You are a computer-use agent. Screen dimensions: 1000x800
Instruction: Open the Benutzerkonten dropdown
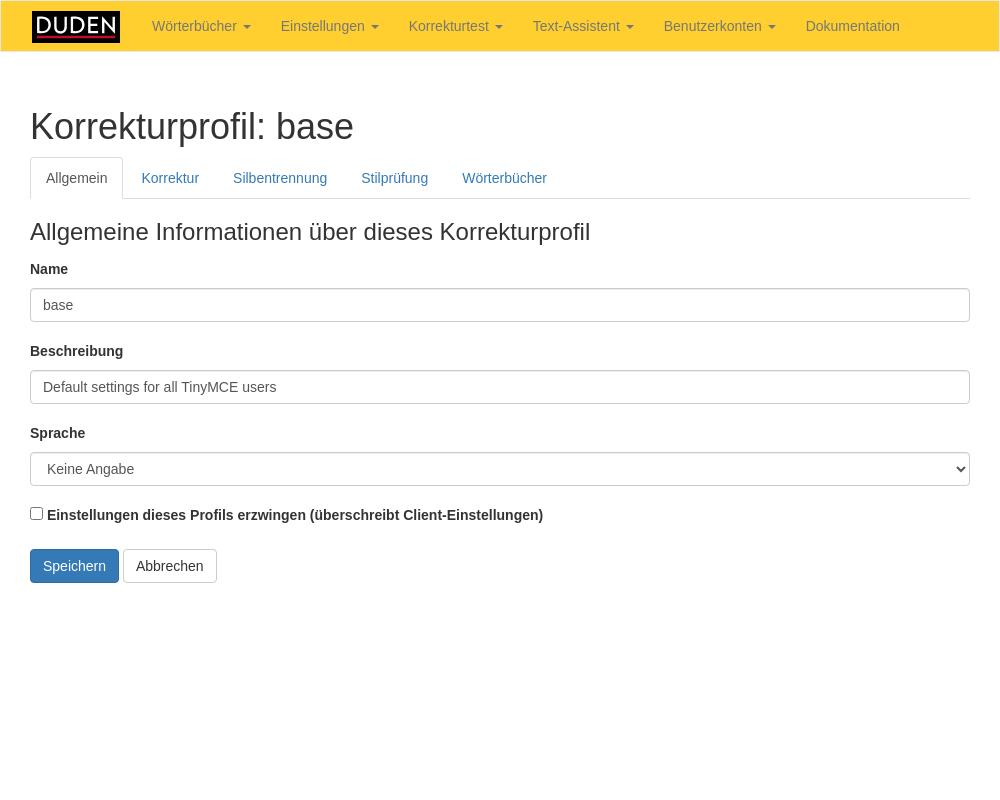pyautogui.click(x=719, y=26)
